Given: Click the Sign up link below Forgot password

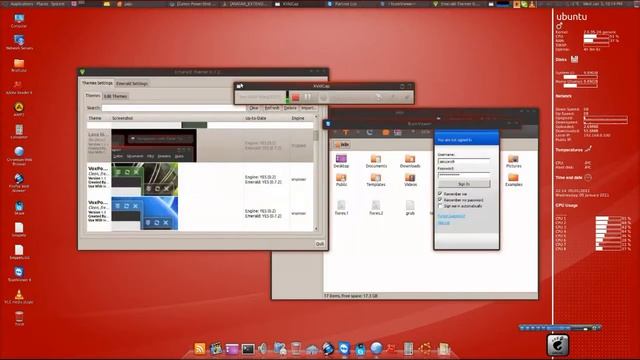Looking at the screenshot, I should pos(443,223).
